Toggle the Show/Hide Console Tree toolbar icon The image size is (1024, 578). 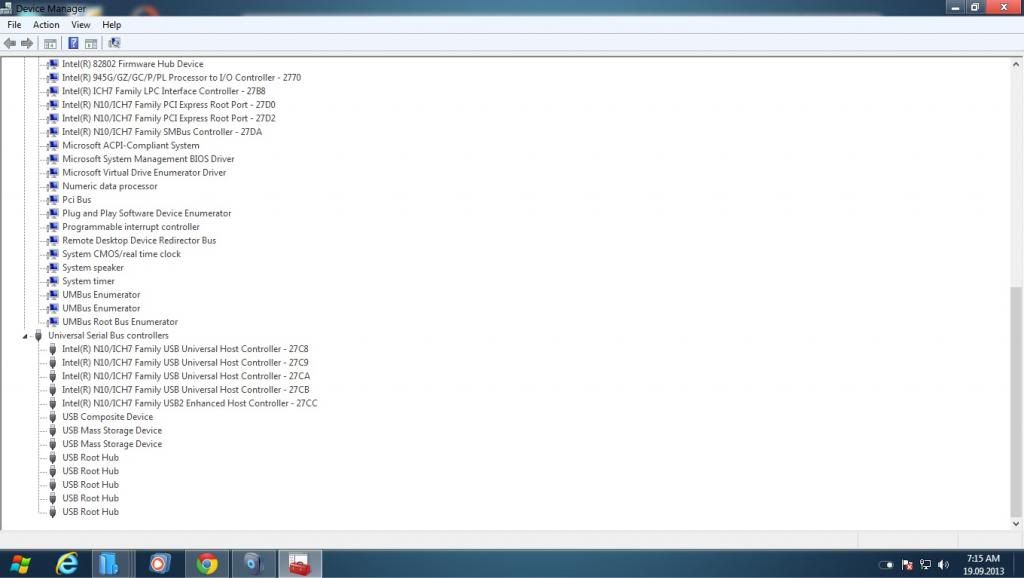click(50, 43)
